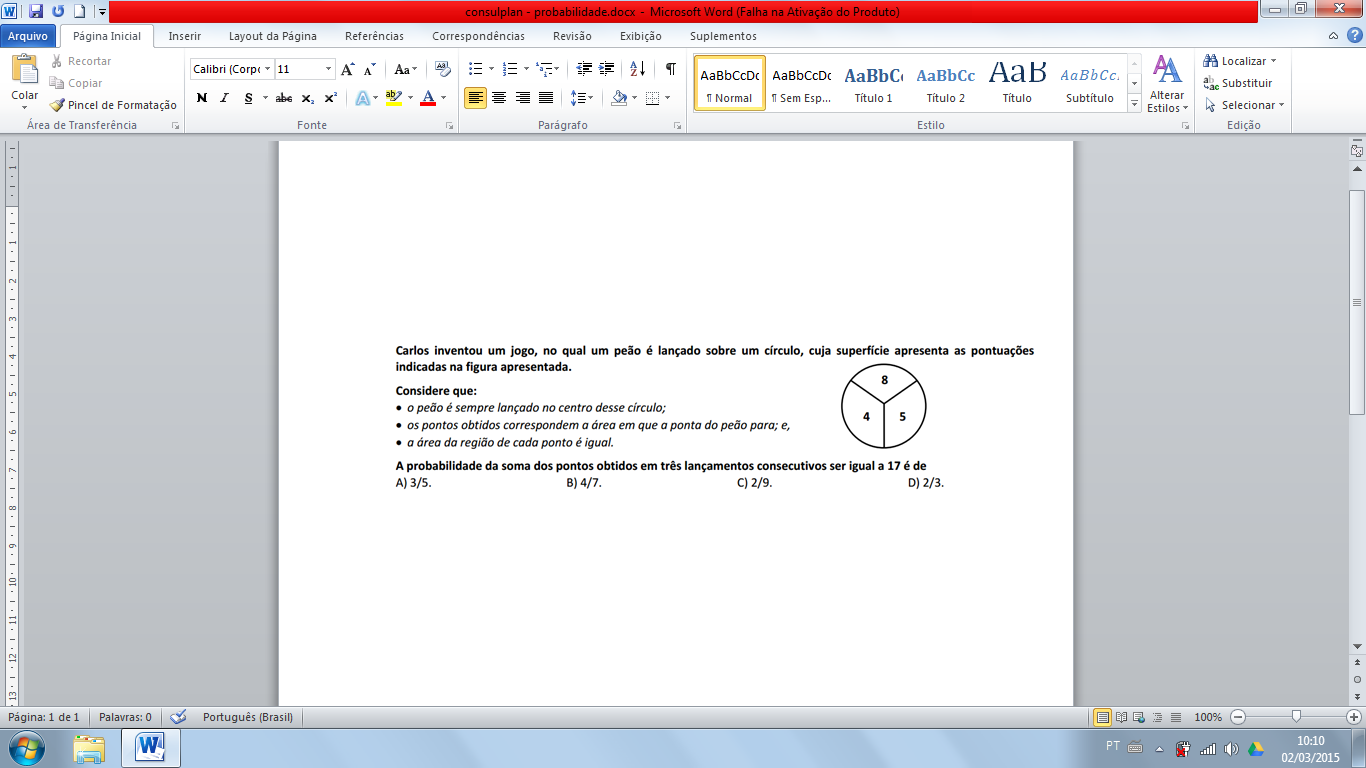
Task: Open the Arquivo tab
Action: pyautogui.click(x=28, y=36)
